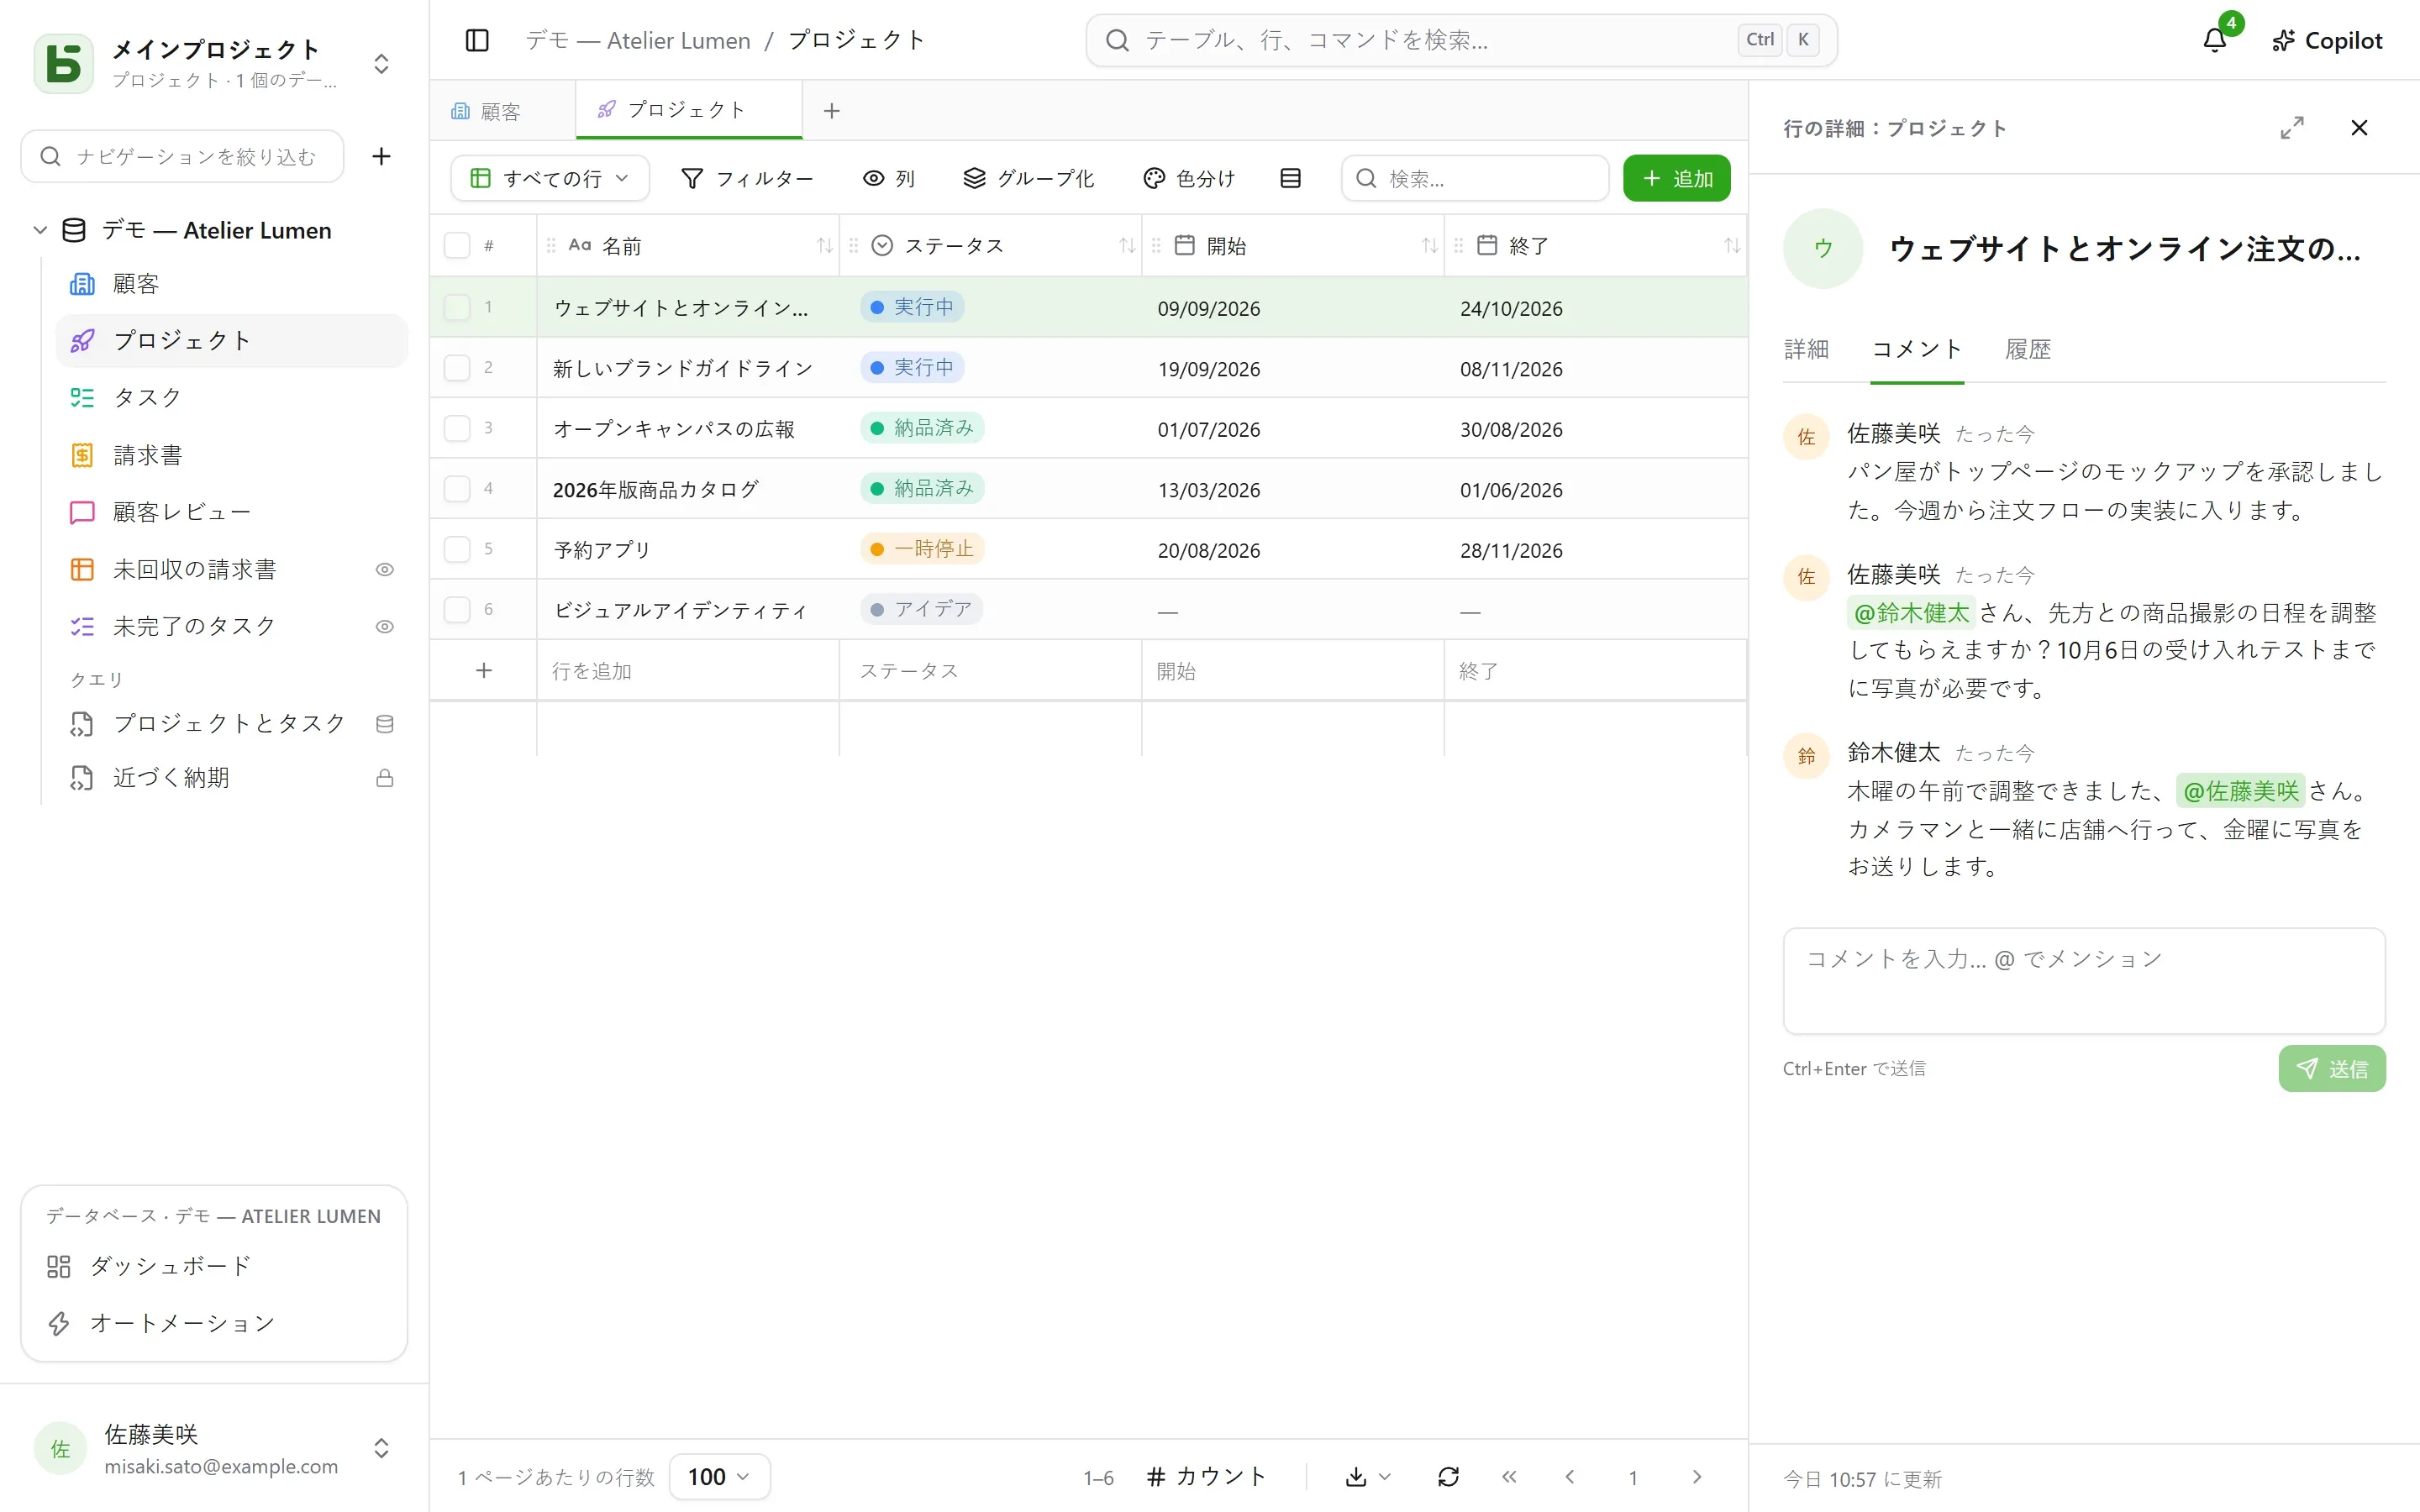Toggle visibility eye for 未回収の請求書

click(384, 569)
